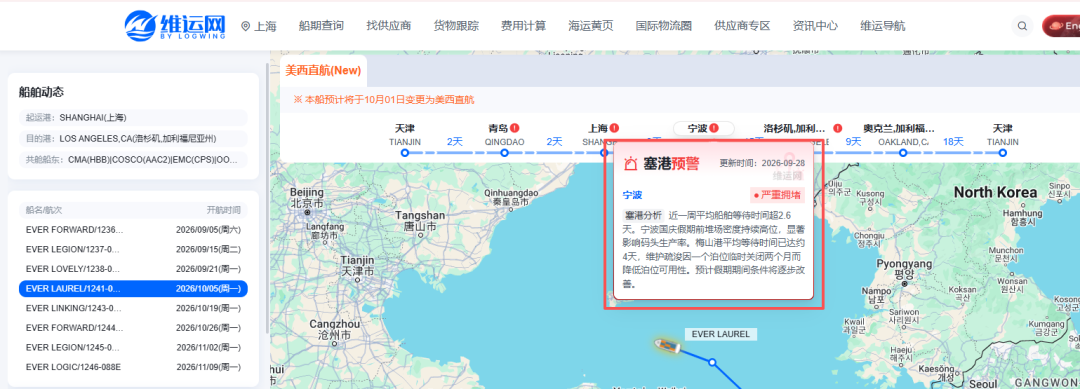Select the 美西直航(New) tab

324,70
